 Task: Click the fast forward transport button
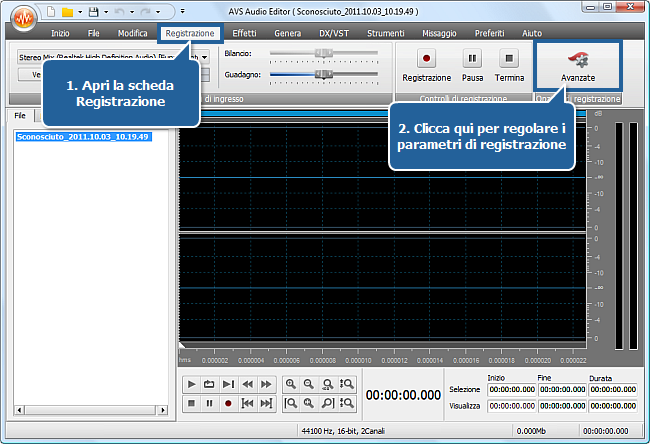click(266, 384)
